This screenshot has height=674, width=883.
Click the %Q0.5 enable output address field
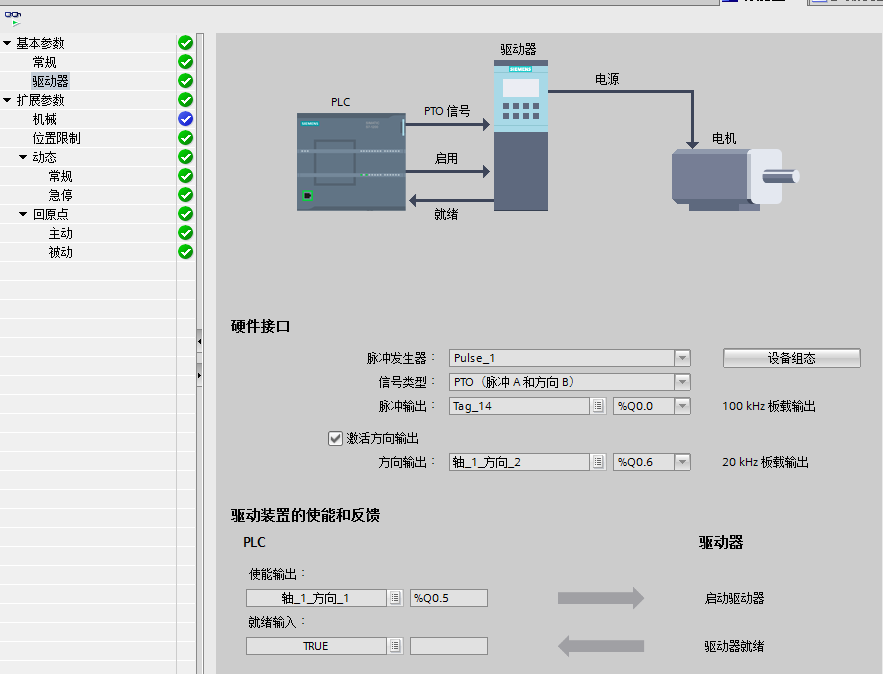pos(448,598)
